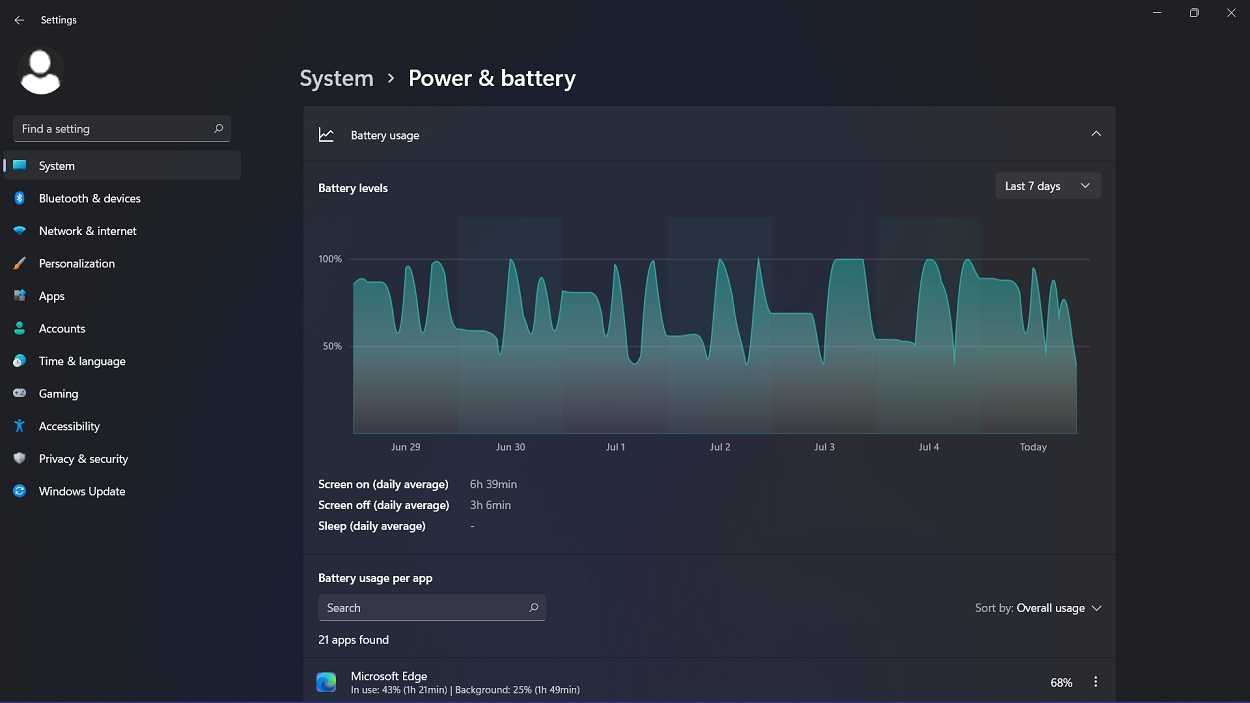Screen dimensions: 1250x703
Task: Open the Personalization brush icon
Action: (x=20, y=263)
